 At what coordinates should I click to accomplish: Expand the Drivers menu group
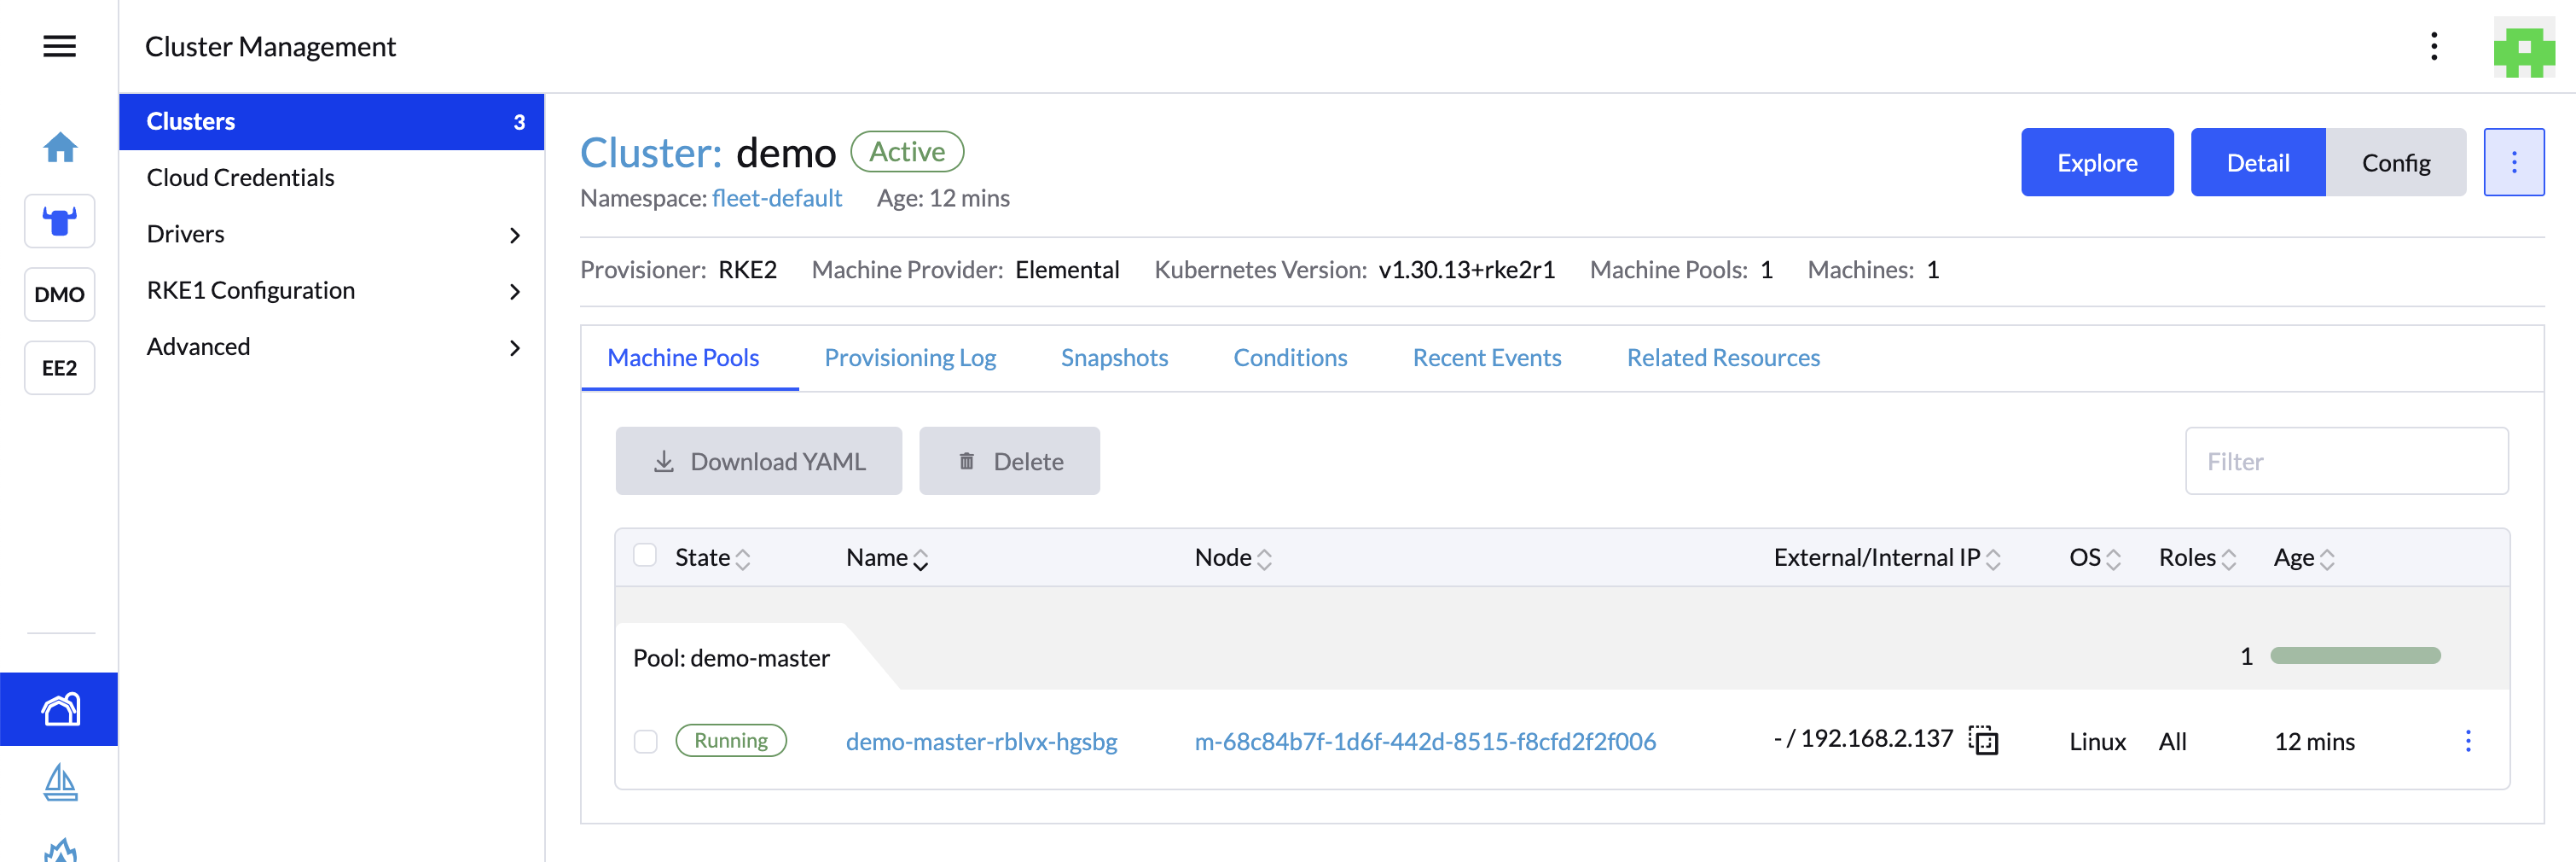(331, 234)
